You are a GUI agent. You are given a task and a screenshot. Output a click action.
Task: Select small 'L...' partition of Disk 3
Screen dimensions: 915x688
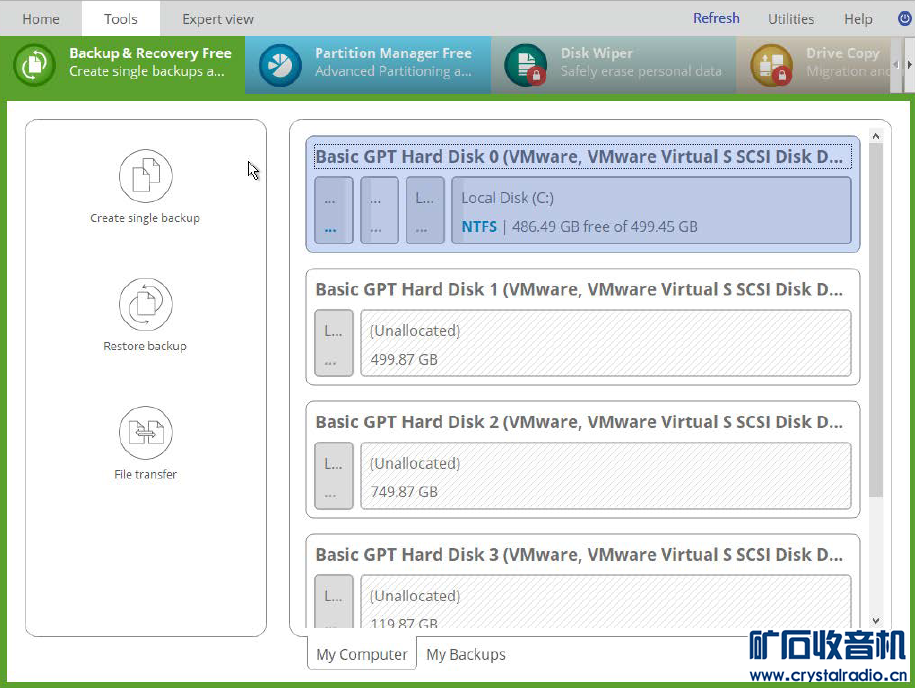[x=334, y=601]
